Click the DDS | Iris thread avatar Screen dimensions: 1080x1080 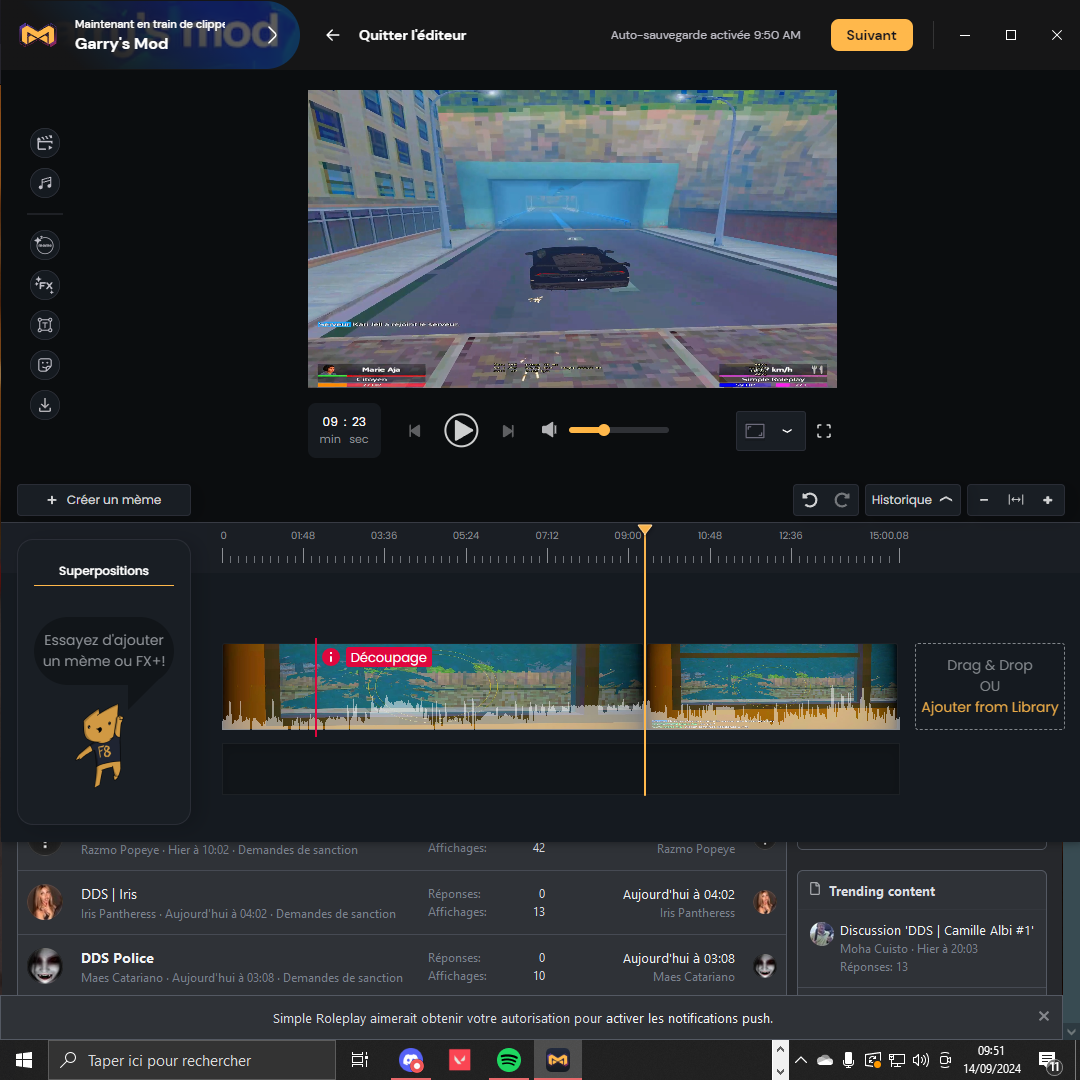coord(45,902)
